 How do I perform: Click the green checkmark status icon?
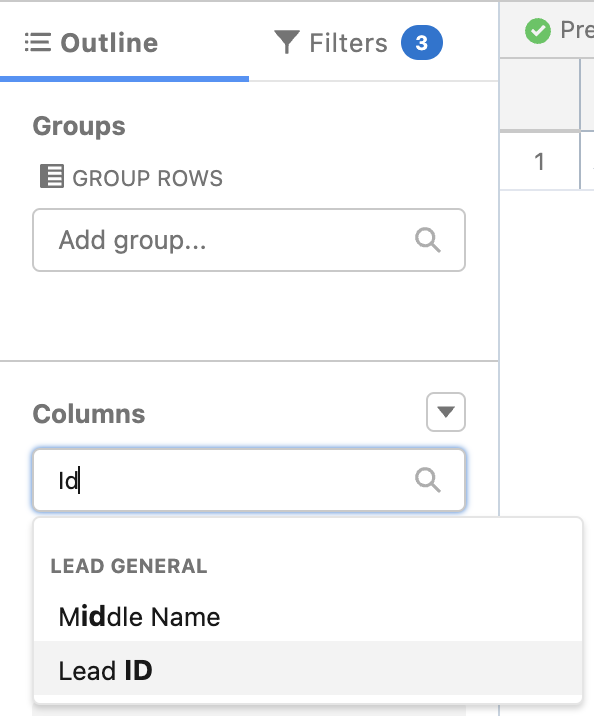[x=538, y=31]
